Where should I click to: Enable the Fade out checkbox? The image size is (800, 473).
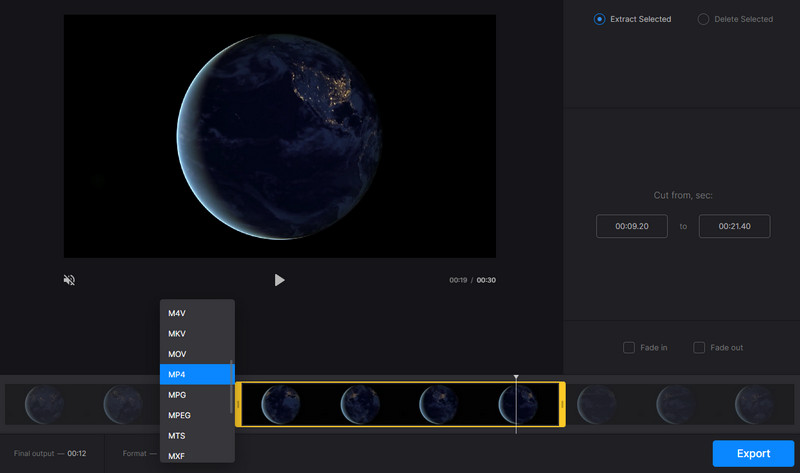point(699,348)
